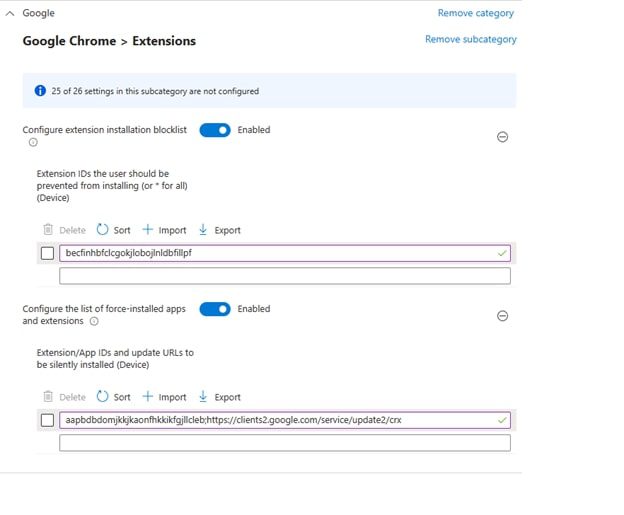The height and width of the screenshot is (515, 624).
Task: Remove the extension installation blocklist setting
Action: click(x=502, y=137)
